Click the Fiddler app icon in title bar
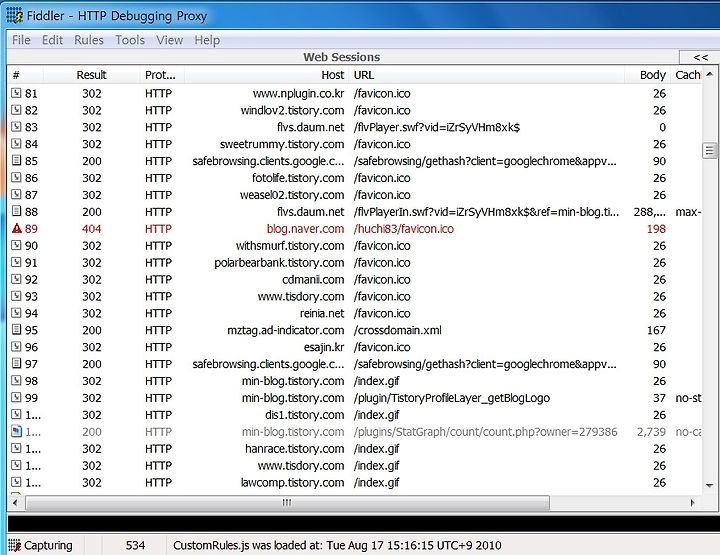The image size is (720, 555). point(14,16)
